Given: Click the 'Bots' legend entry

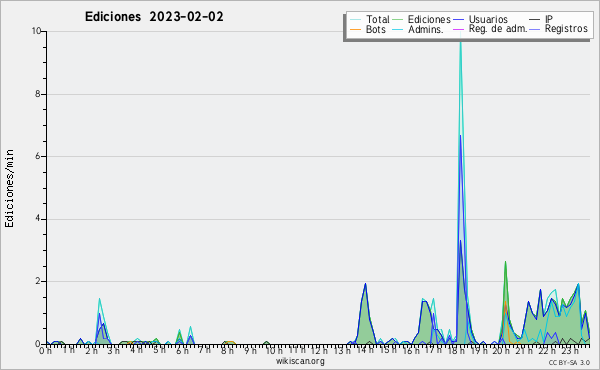Looking at the screenshot, I should click(375, 29).
